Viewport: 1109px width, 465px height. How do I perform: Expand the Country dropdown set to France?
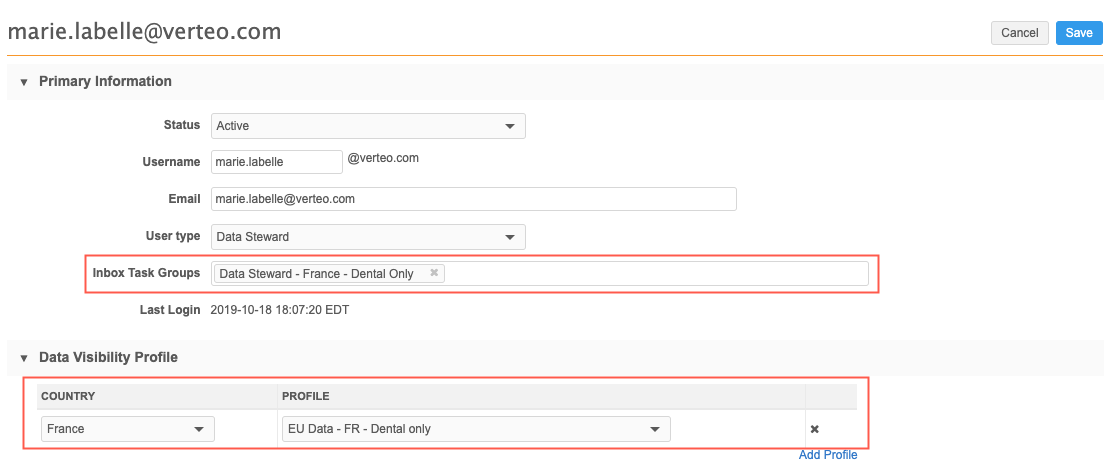click(x=128, y=429)
